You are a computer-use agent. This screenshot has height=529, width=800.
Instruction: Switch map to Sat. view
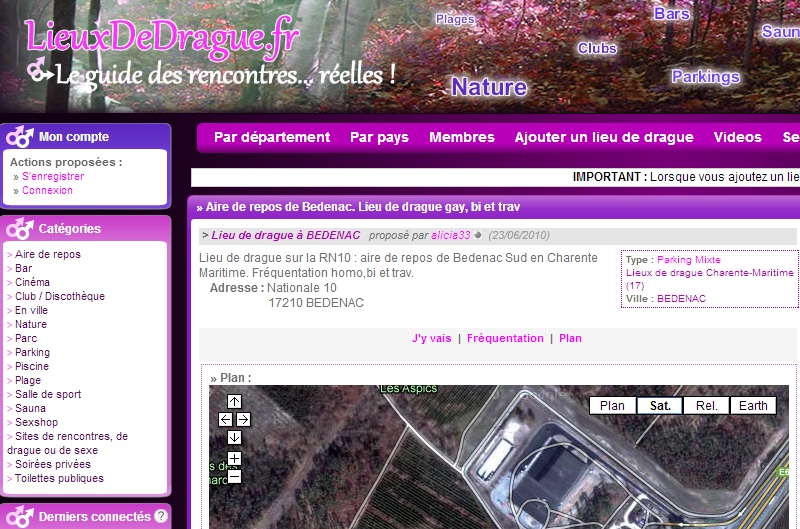tap(660, 406)
